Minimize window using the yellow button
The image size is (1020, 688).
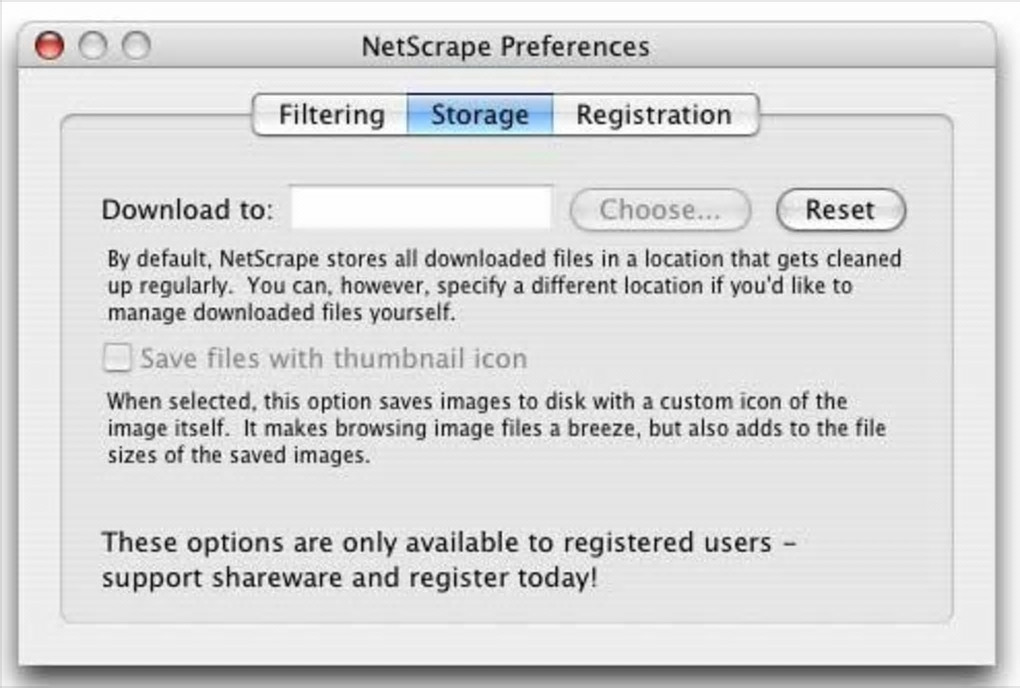coord(92,46)
